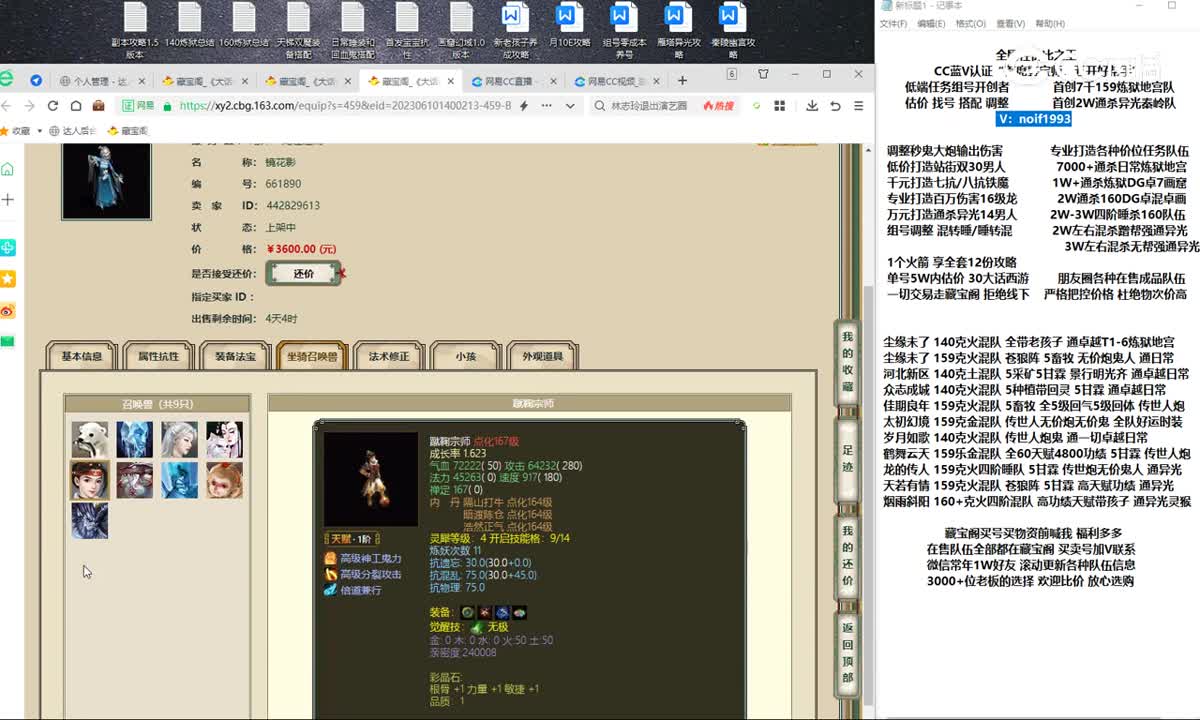Select the 高级分裂攻击 pet skill icon

pos(330,575)
